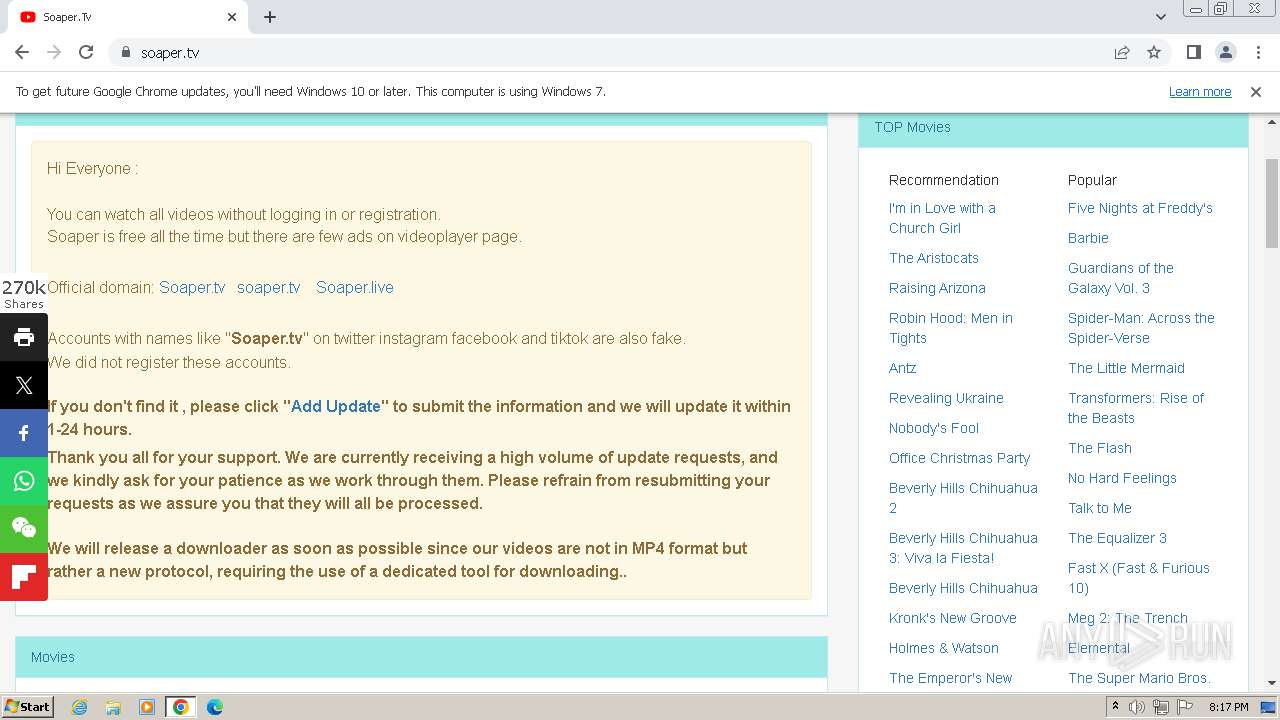This screenshot has height=720, width=1280.
Task: Open the Soaper.live domain link
Action: (355, 287)
